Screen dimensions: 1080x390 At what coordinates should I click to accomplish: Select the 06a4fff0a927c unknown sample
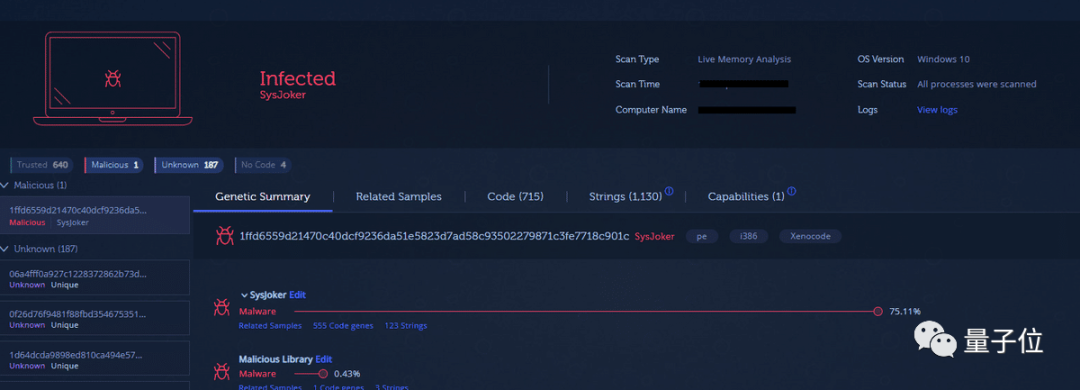[x=94, y=278]
